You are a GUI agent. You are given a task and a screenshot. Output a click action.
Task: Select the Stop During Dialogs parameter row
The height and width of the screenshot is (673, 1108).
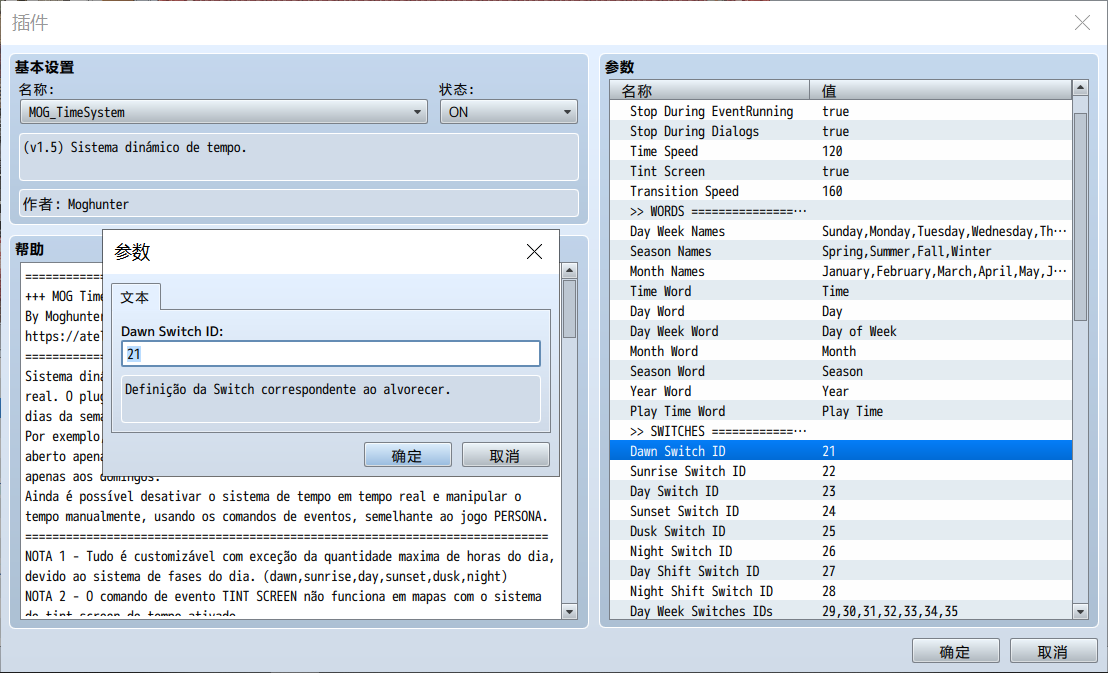pos(841,131)
